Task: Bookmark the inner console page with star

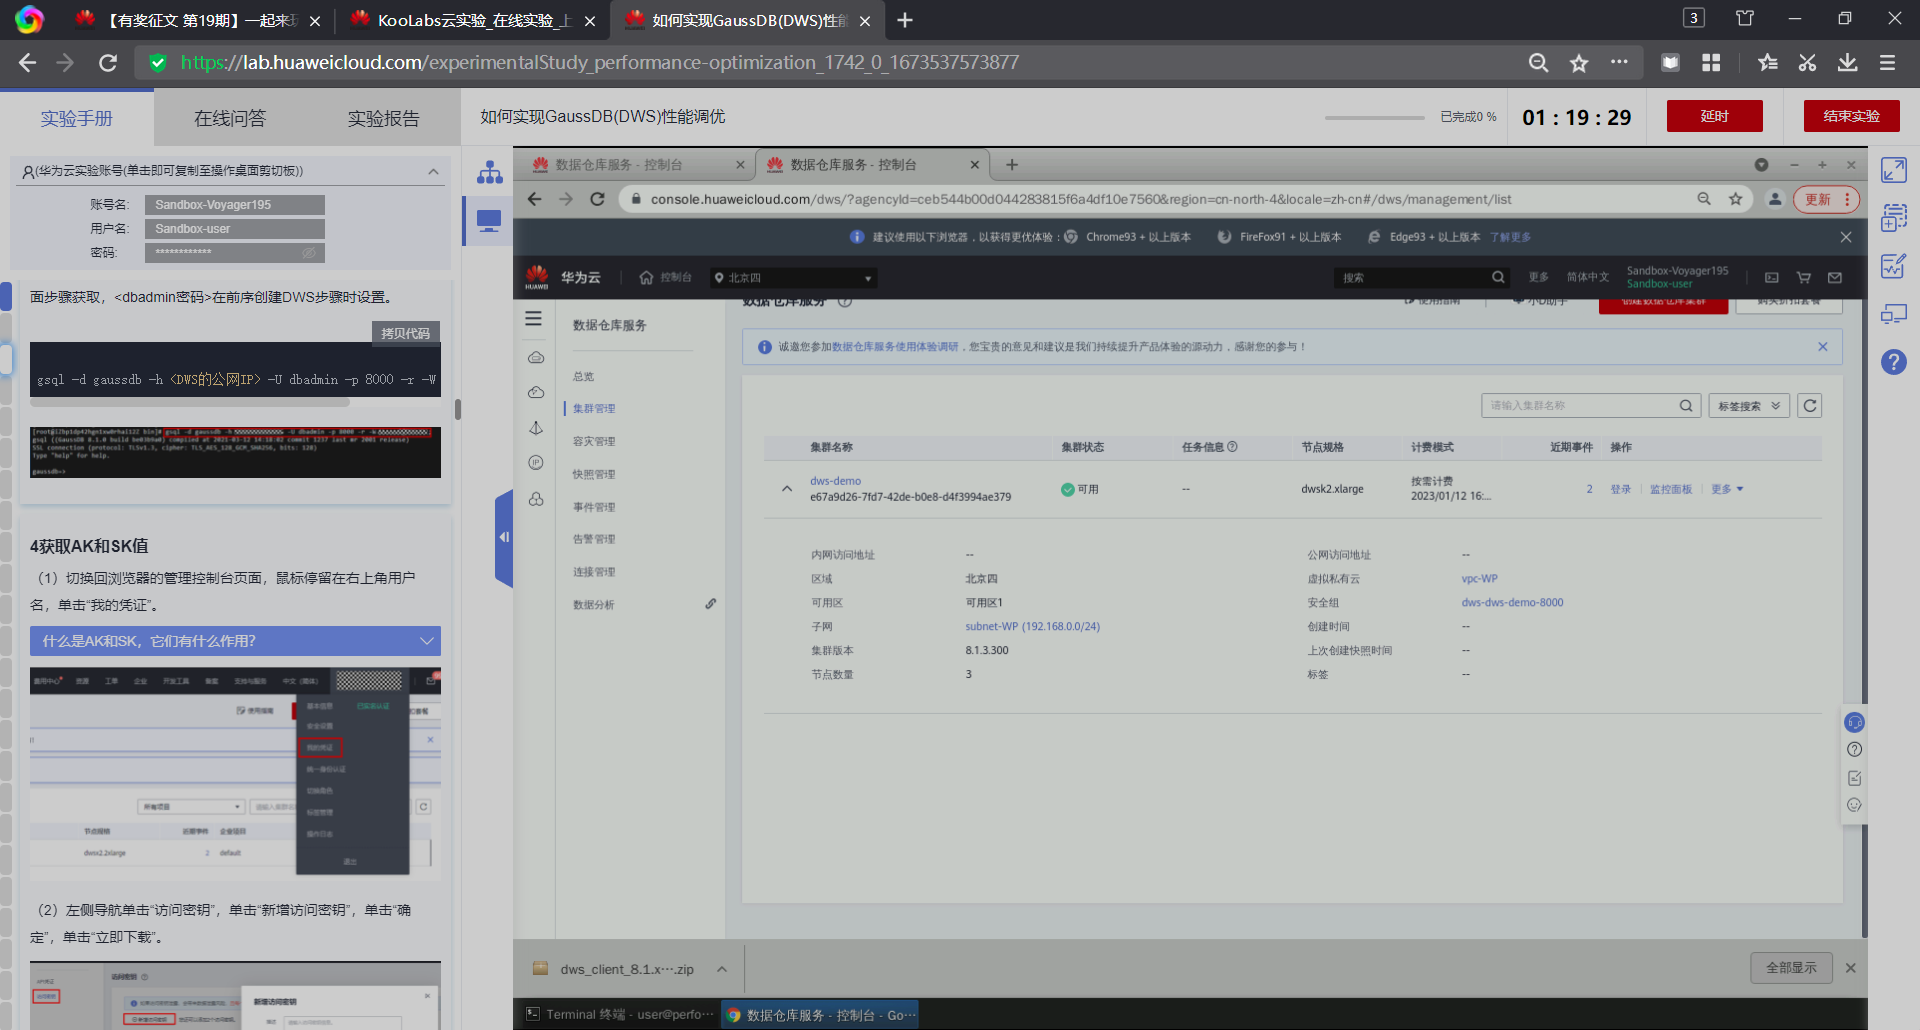Action: coord(1736,199)
